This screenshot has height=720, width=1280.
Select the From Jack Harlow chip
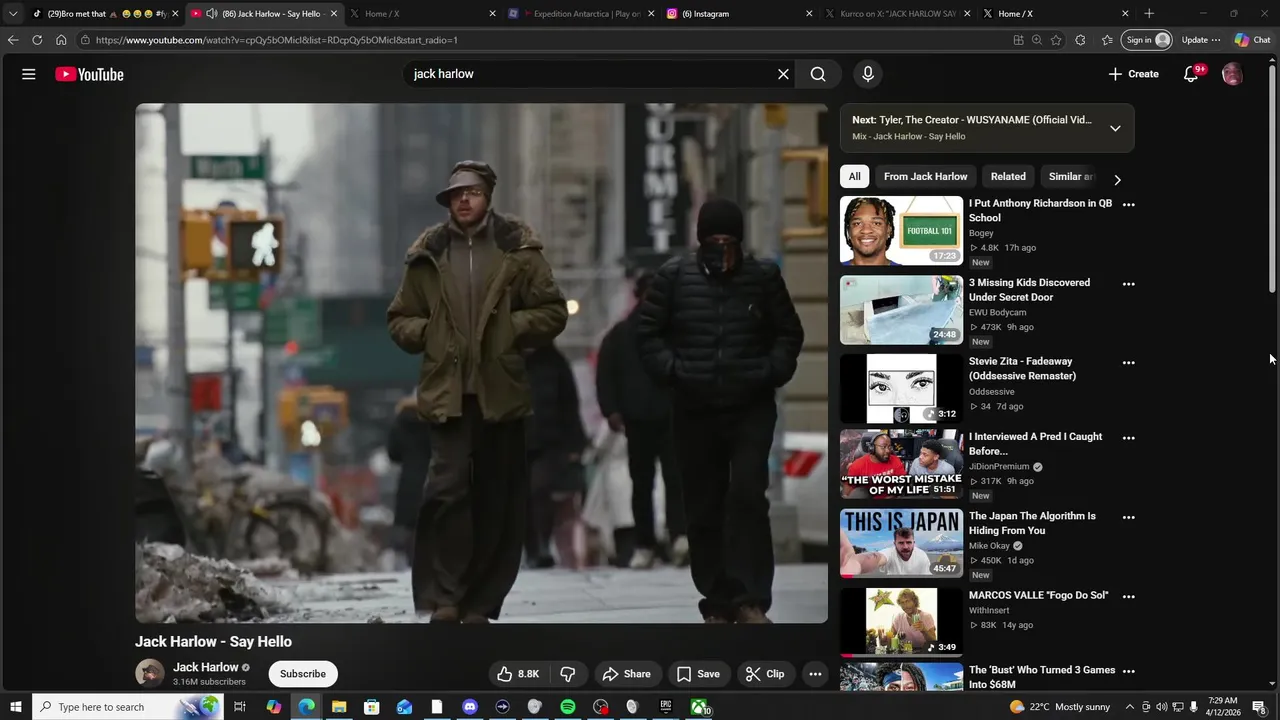(925, 177)
